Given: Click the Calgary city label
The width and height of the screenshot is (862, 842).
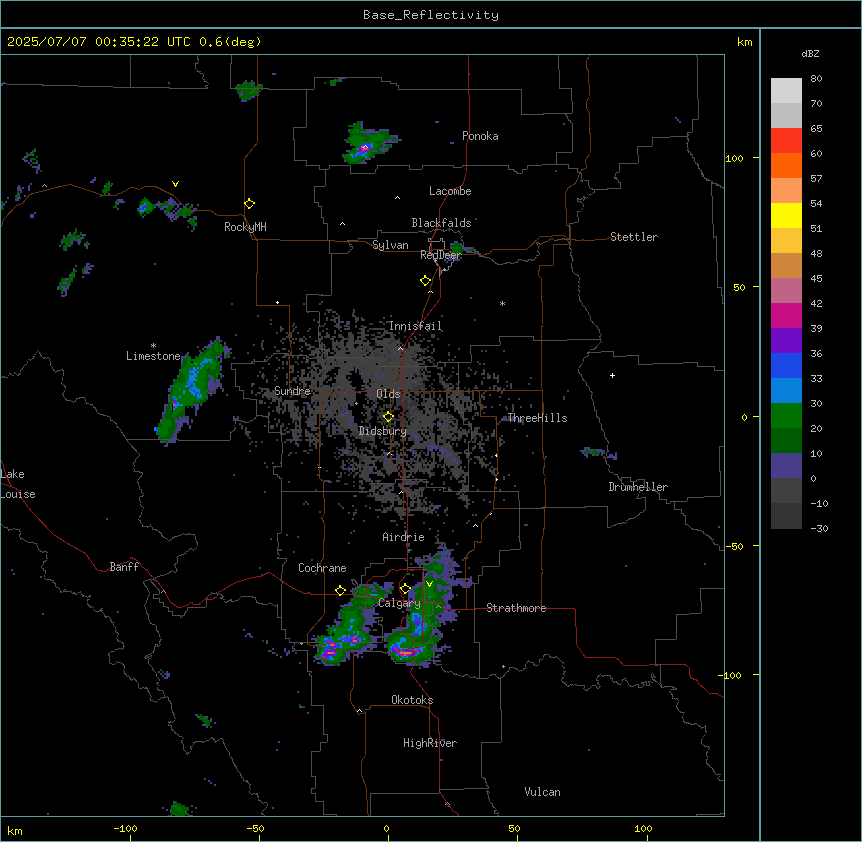Looking at the screenshot, I should pos(399,603).
